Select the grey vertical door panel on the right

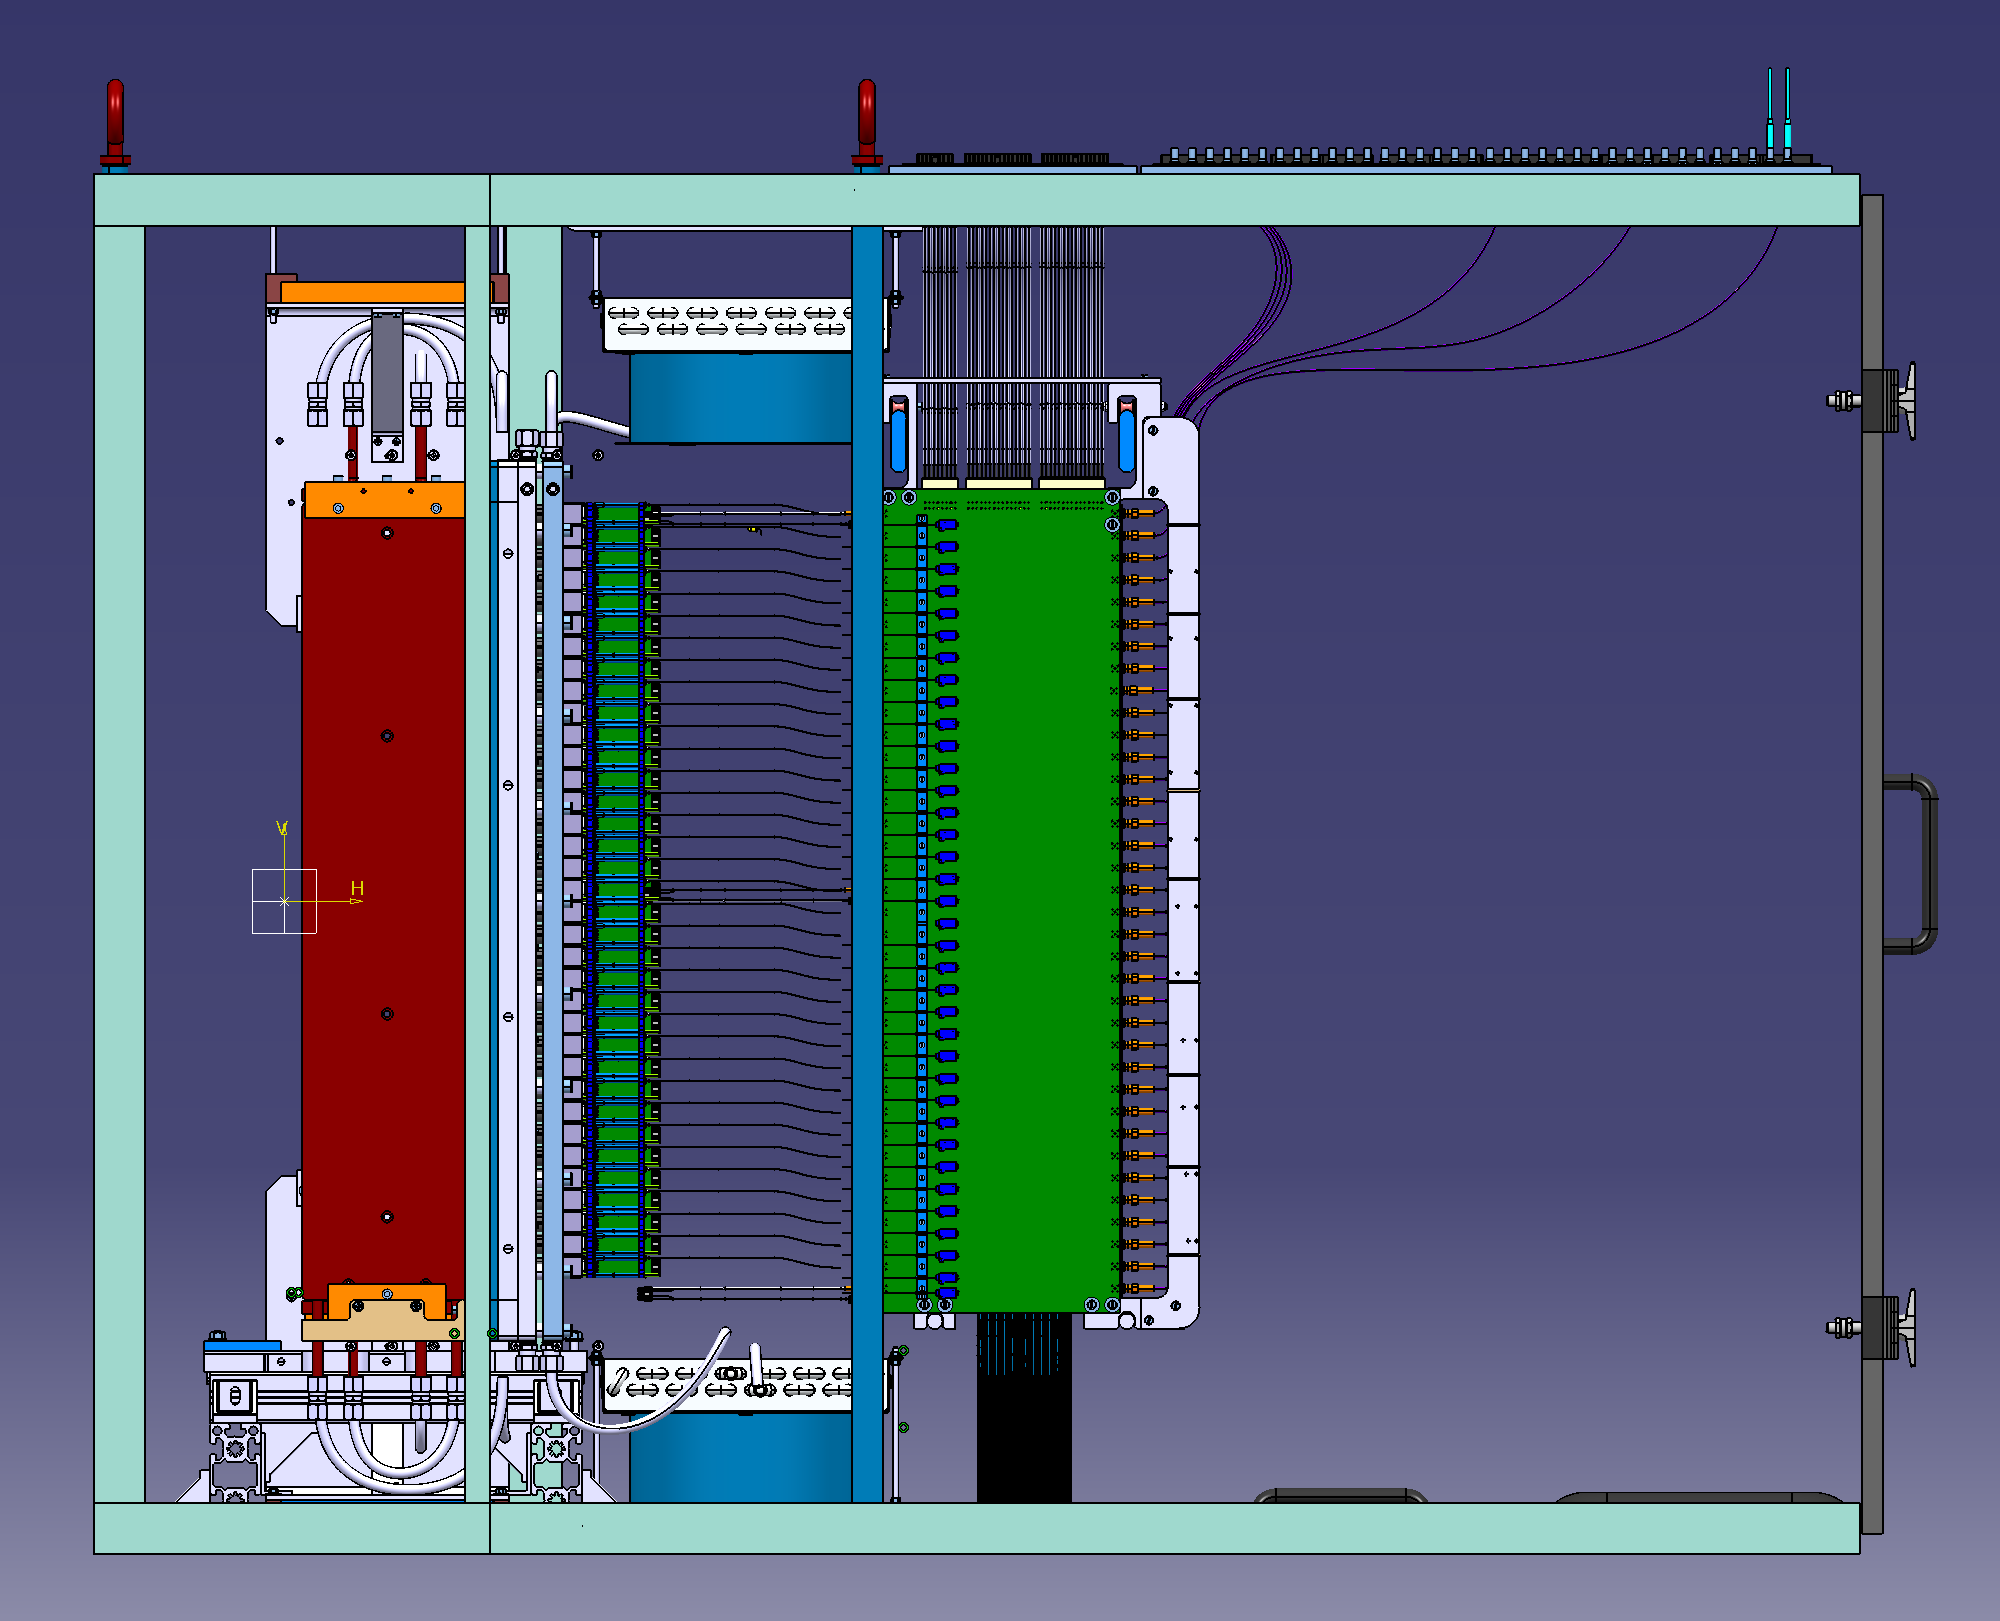pos(1872,864)
